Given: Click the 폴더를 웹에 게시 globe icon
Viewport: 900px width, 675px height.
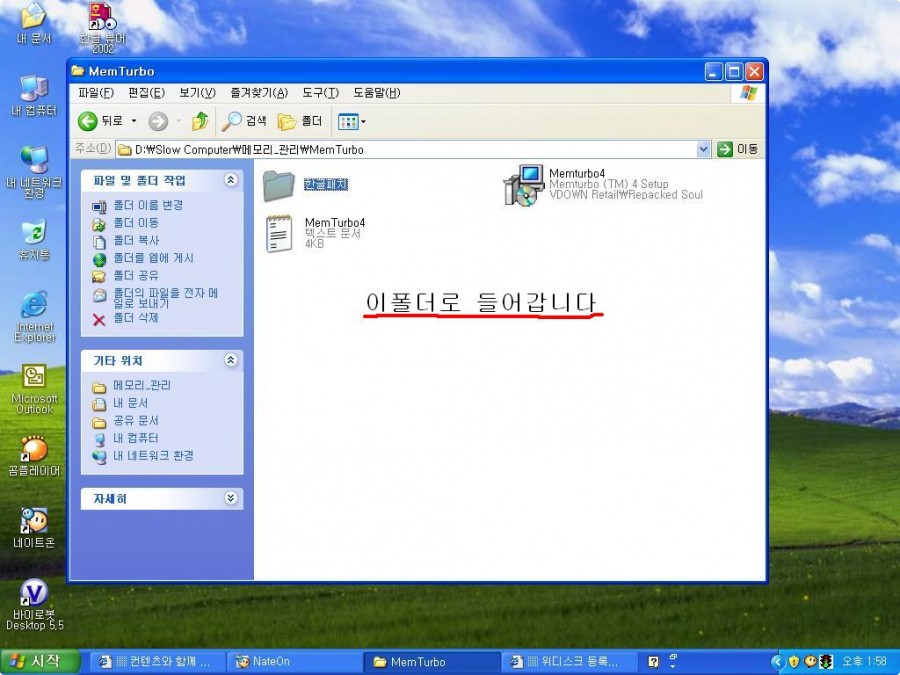Looking at the screenshot, I should 99,259.
